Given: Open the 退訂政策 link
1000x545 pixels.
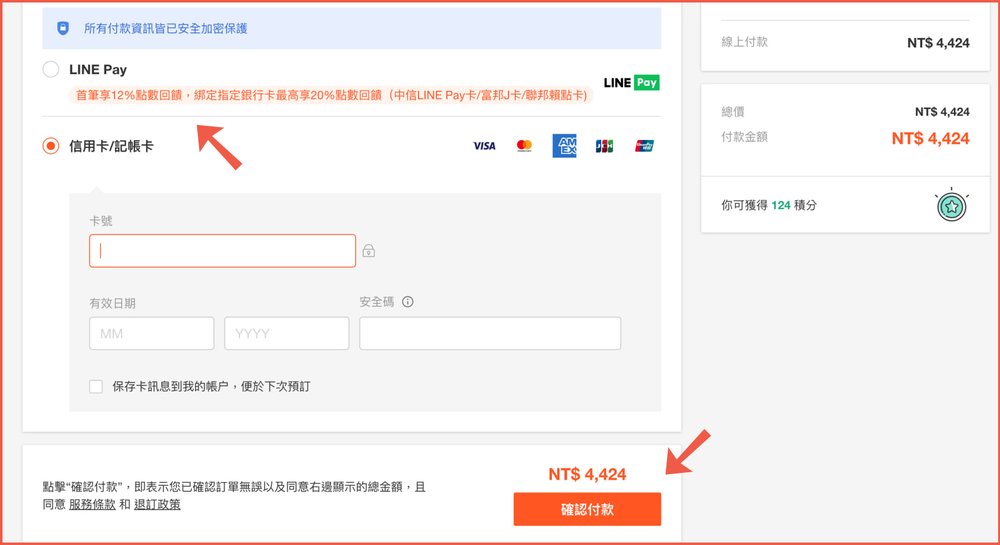Looking at the screenshot, I should tap(157, 504).
